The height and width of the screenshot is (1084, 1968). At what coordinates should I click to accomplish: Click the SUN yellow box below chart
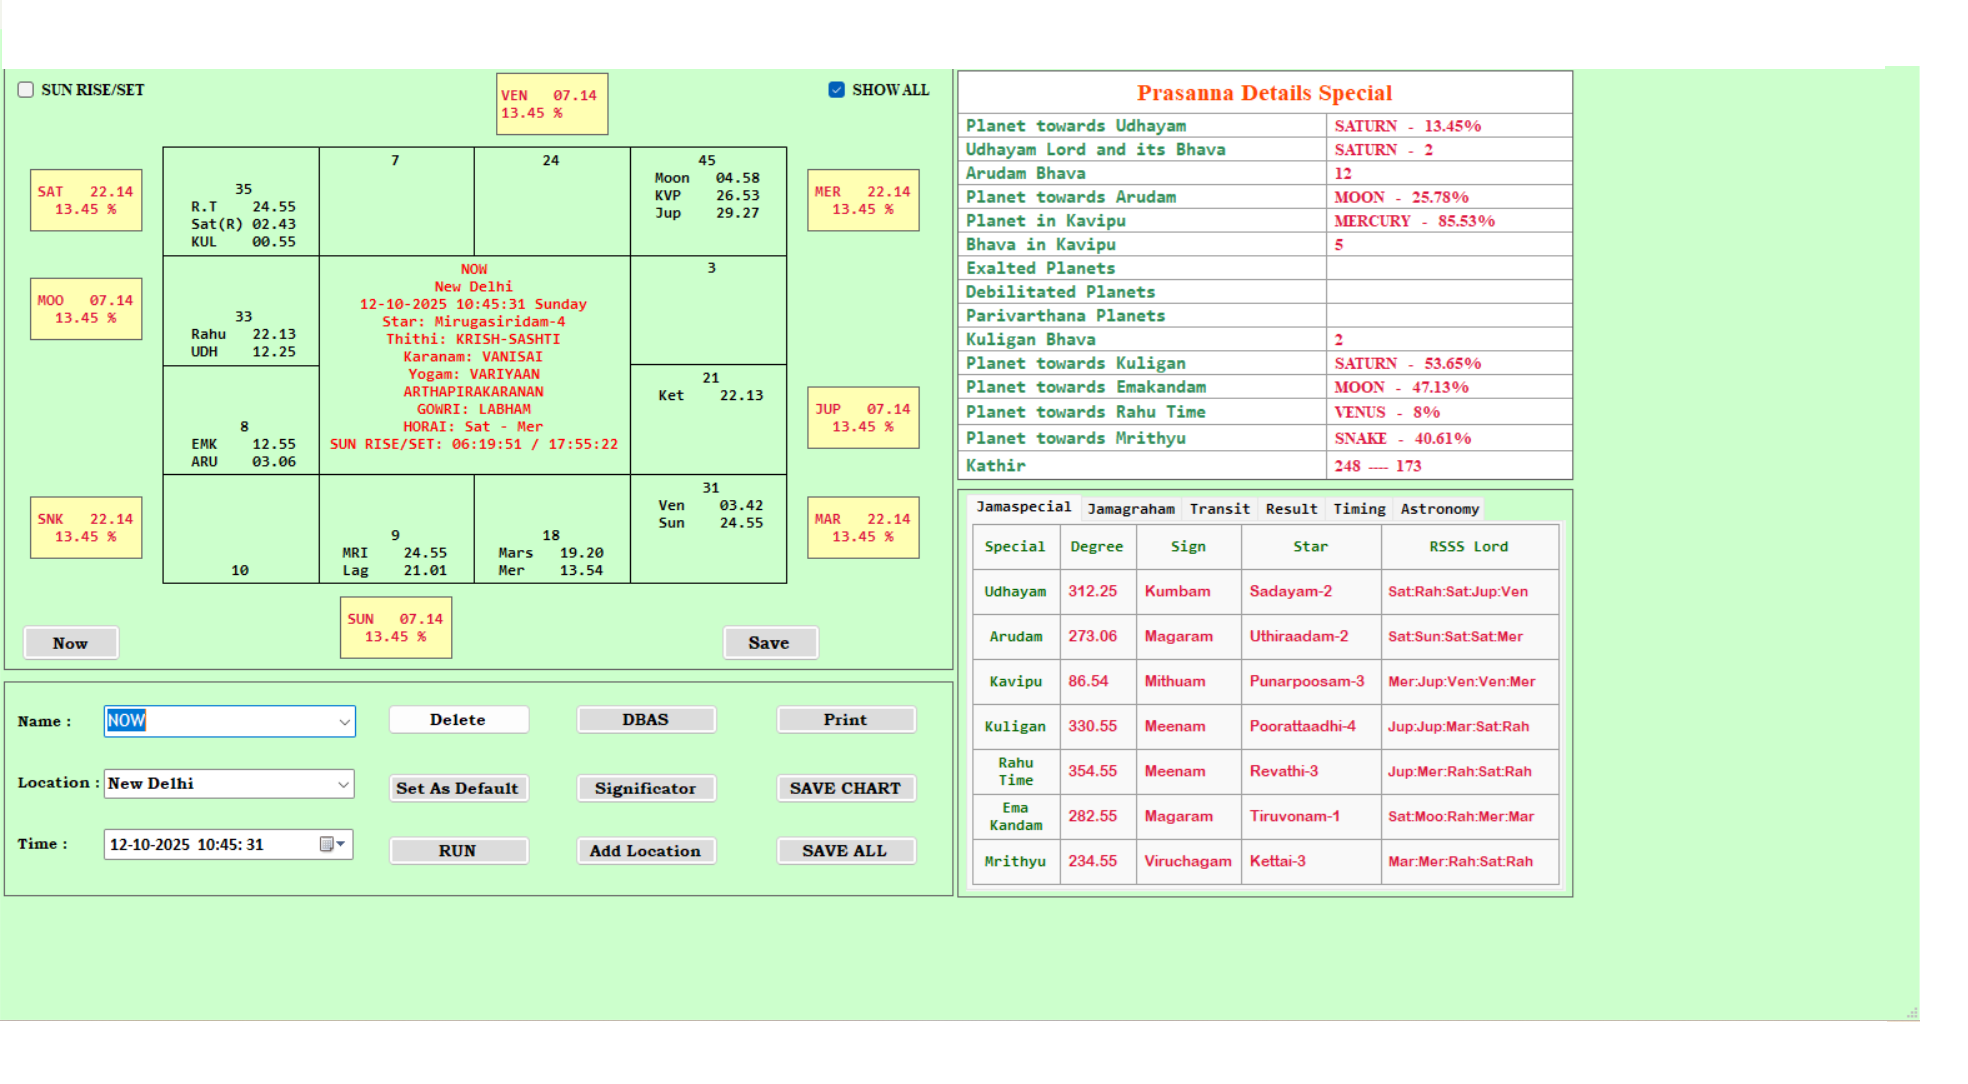click(x=395, y=628)
